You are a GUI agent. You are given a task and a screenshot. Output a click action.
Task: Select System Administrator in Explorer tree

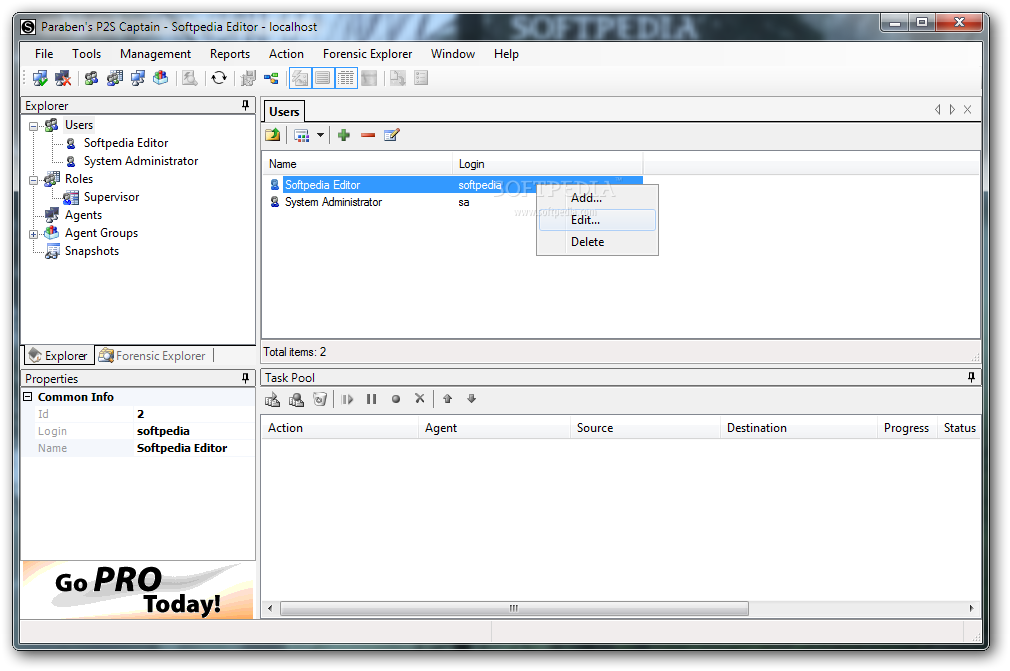click(x=140, y=161)
